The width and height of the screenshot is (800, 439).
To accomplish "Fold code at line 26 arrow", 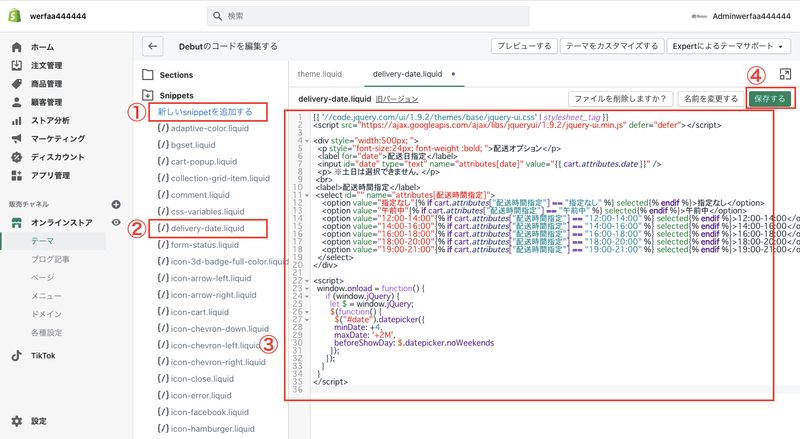I will (307, 312).
